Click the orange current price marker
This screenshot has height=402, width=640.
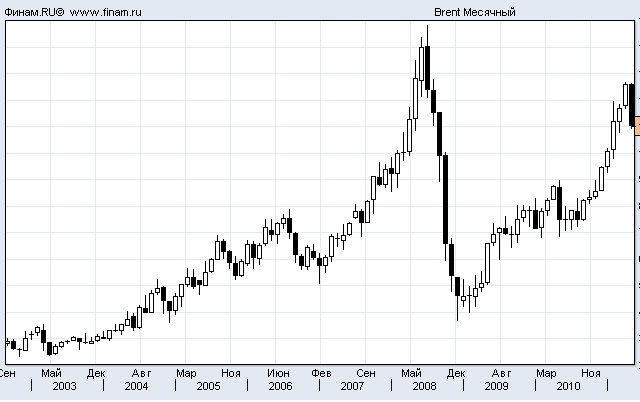tap(637, 125)
